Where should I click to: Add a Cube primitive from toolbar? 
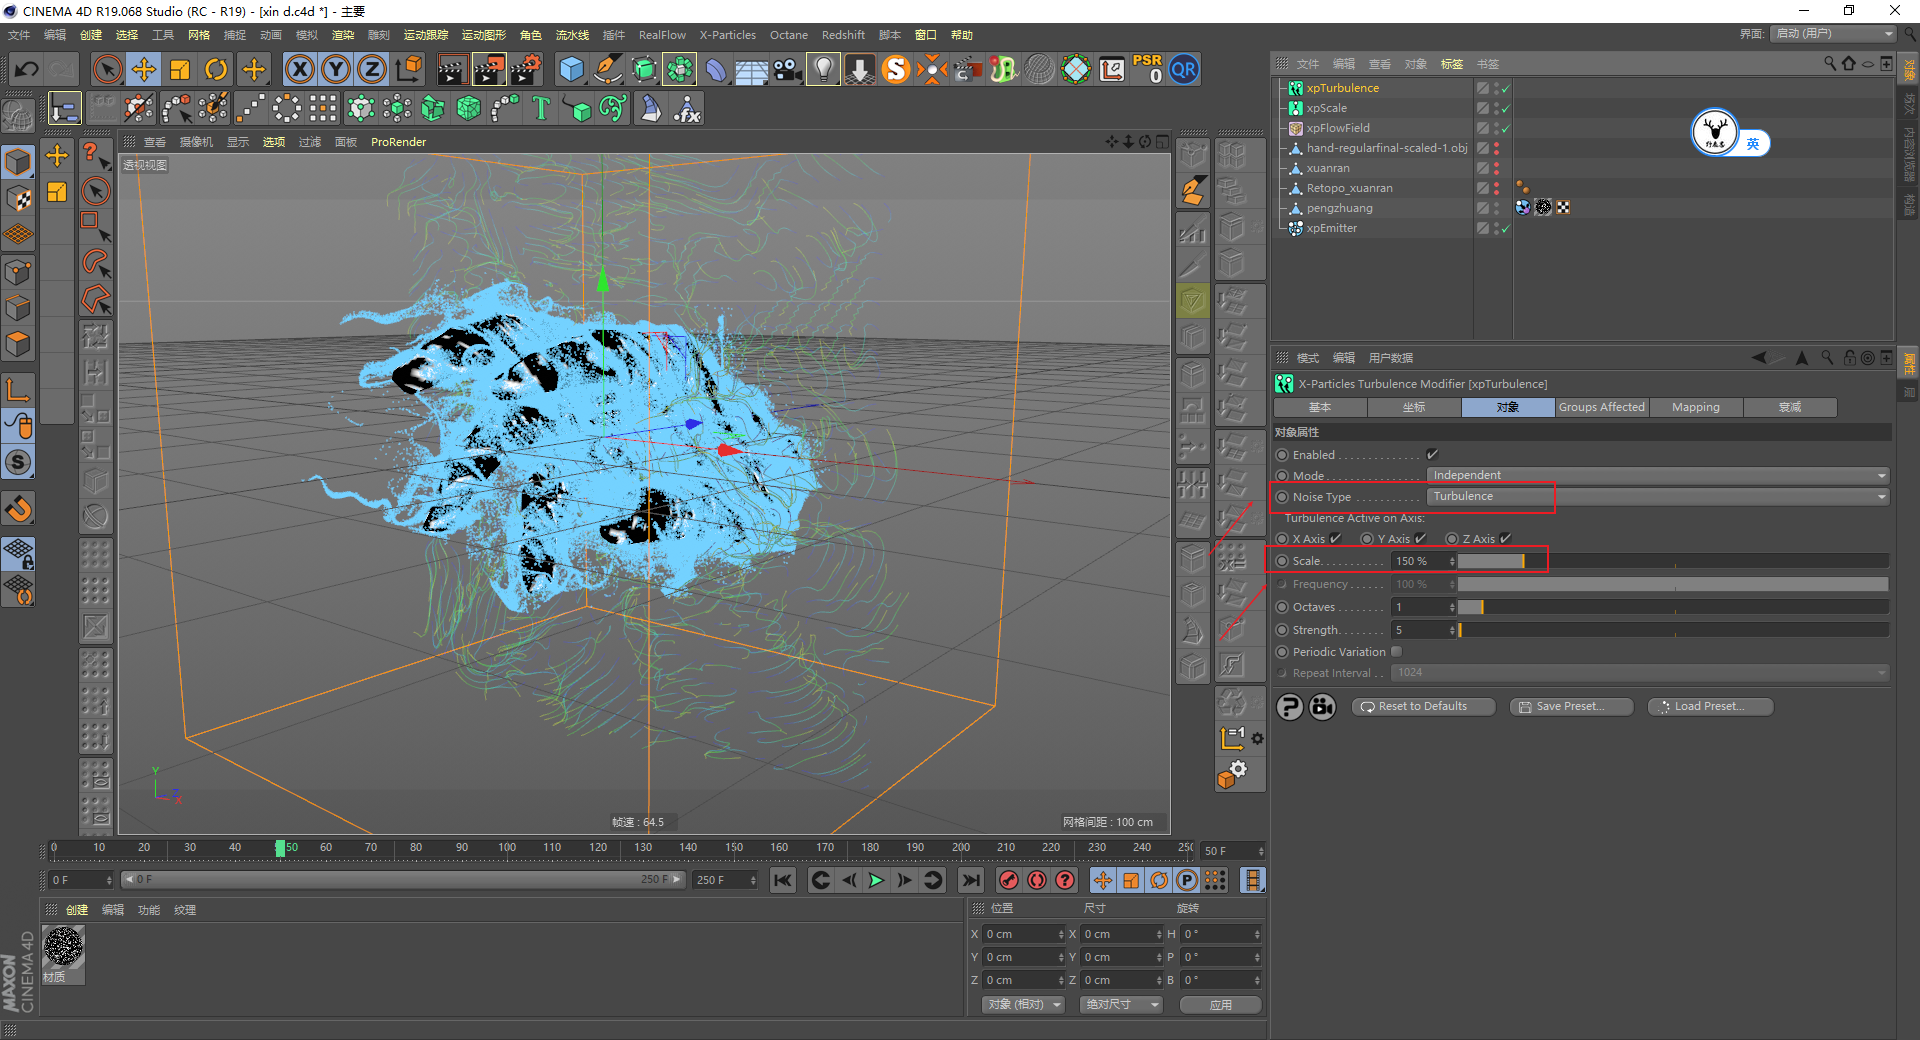point(571,69)
